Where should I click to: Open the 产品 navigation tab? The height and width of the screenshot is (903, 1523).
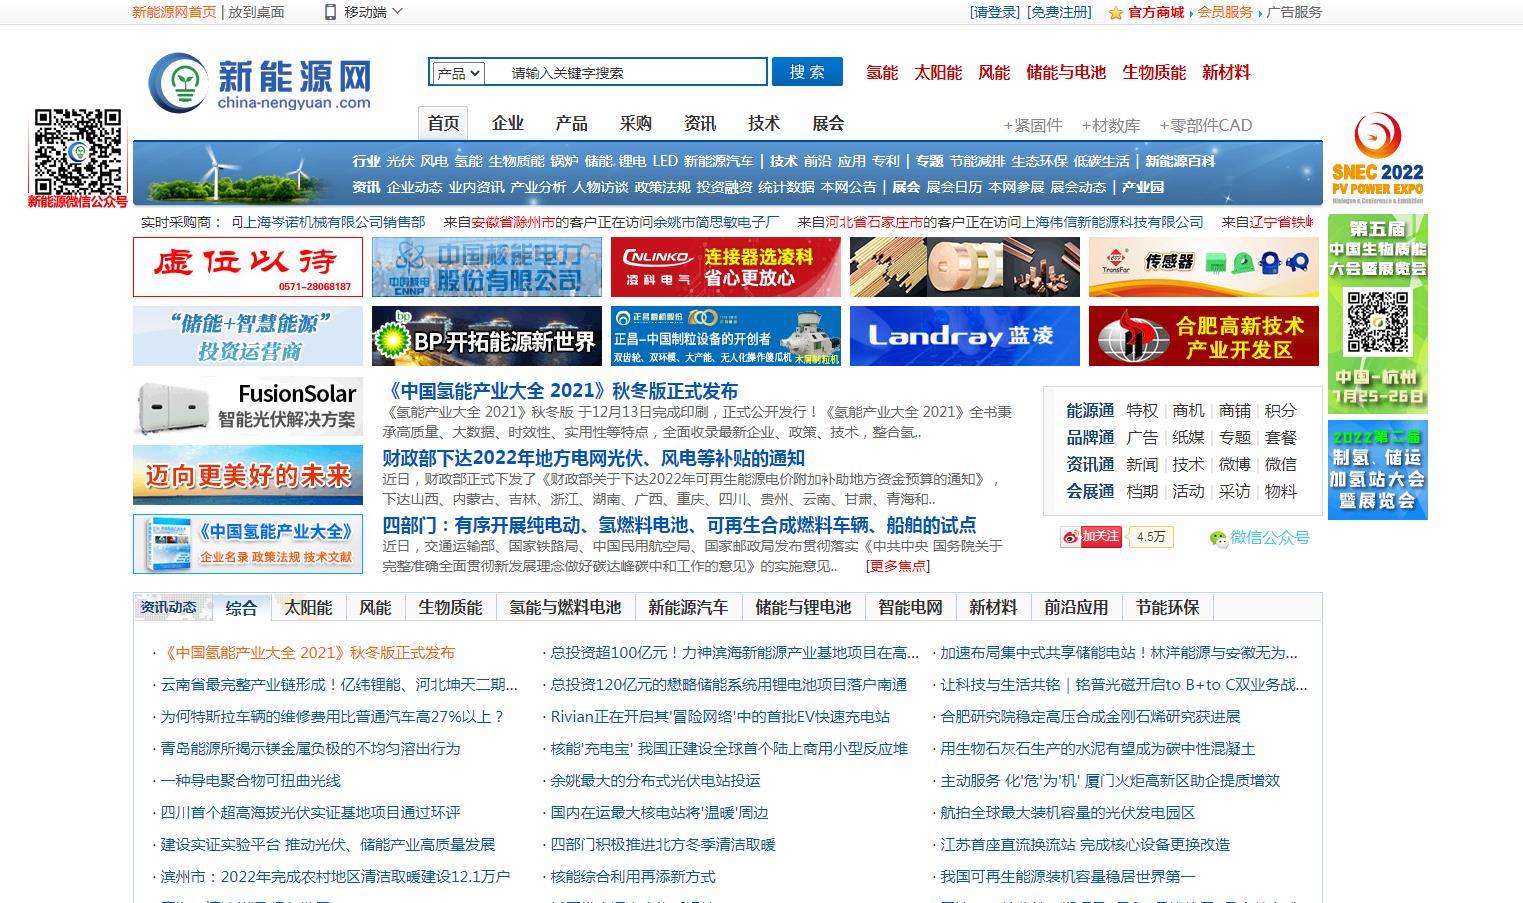[572, 123]
